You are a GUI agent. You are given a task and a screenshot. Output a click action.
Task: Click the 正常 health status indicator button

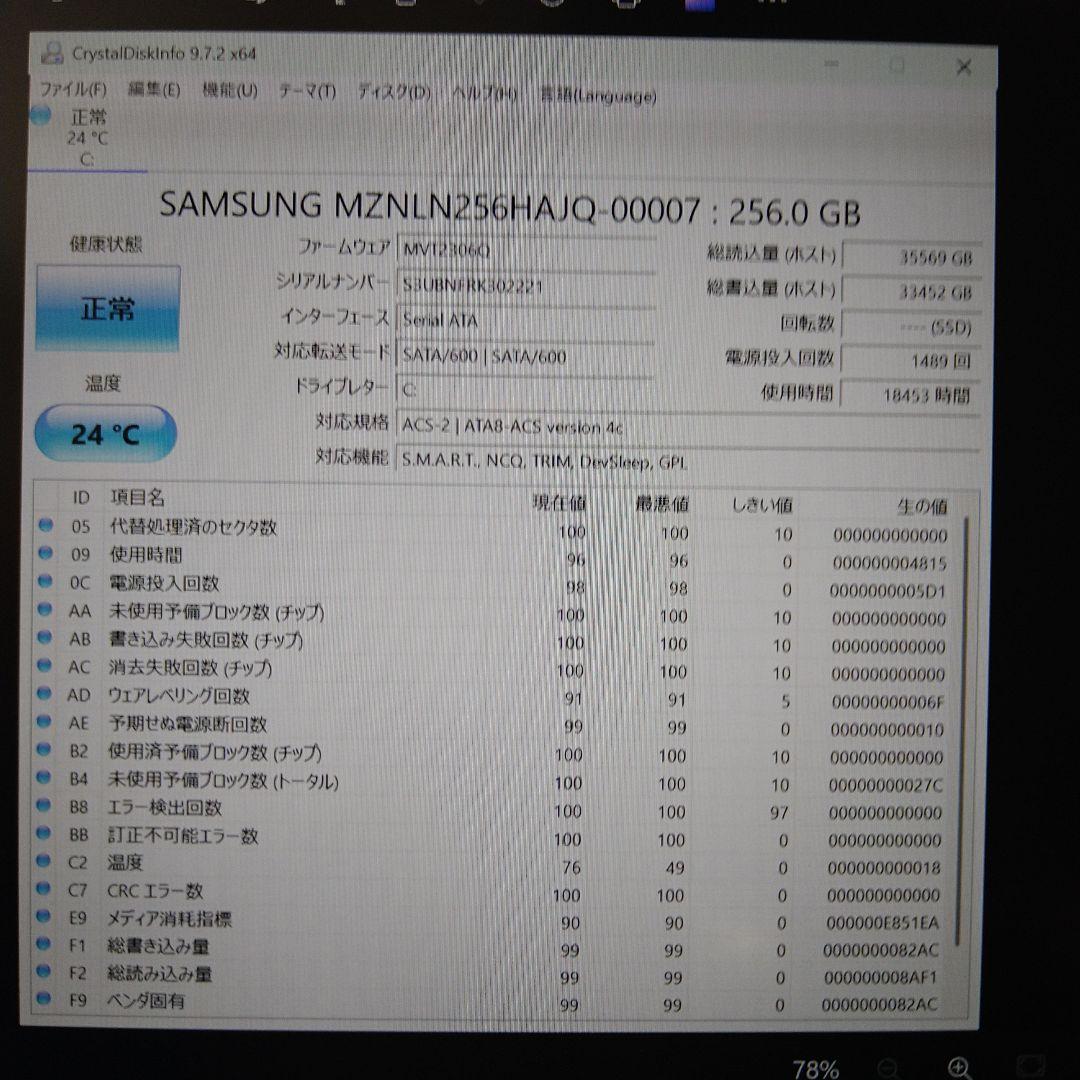coord(106,308)
